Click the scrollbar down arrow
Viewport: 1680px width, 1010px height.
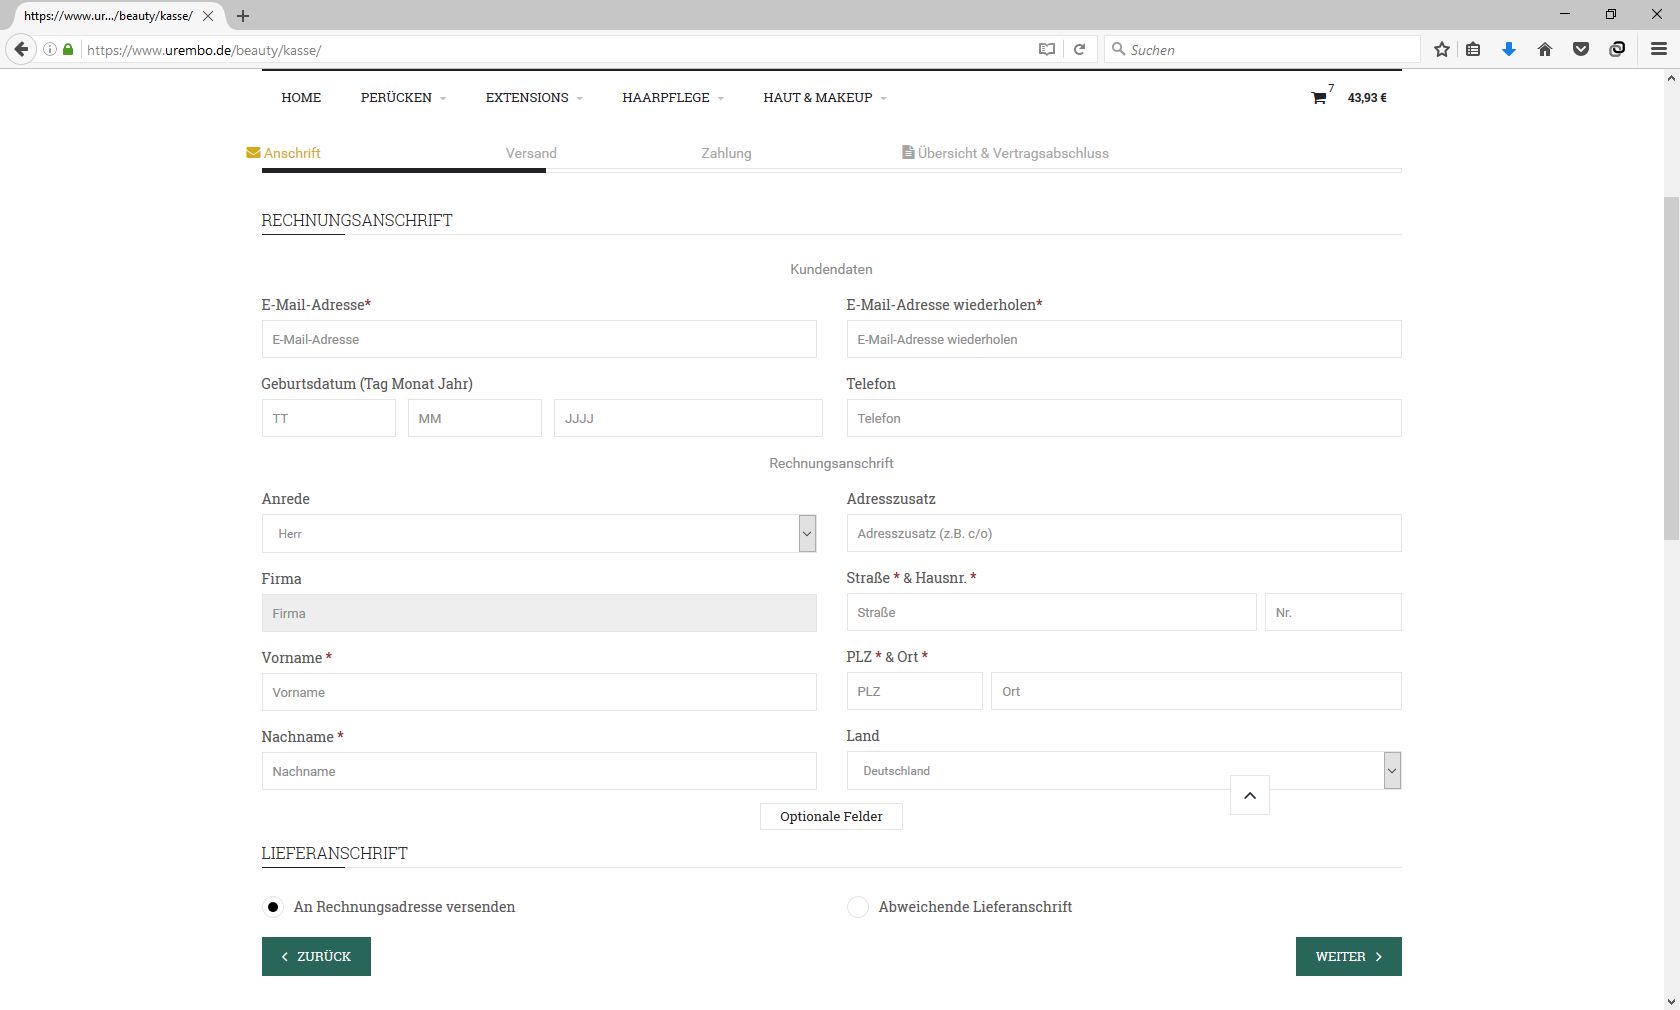(x=1671, y=1001)
